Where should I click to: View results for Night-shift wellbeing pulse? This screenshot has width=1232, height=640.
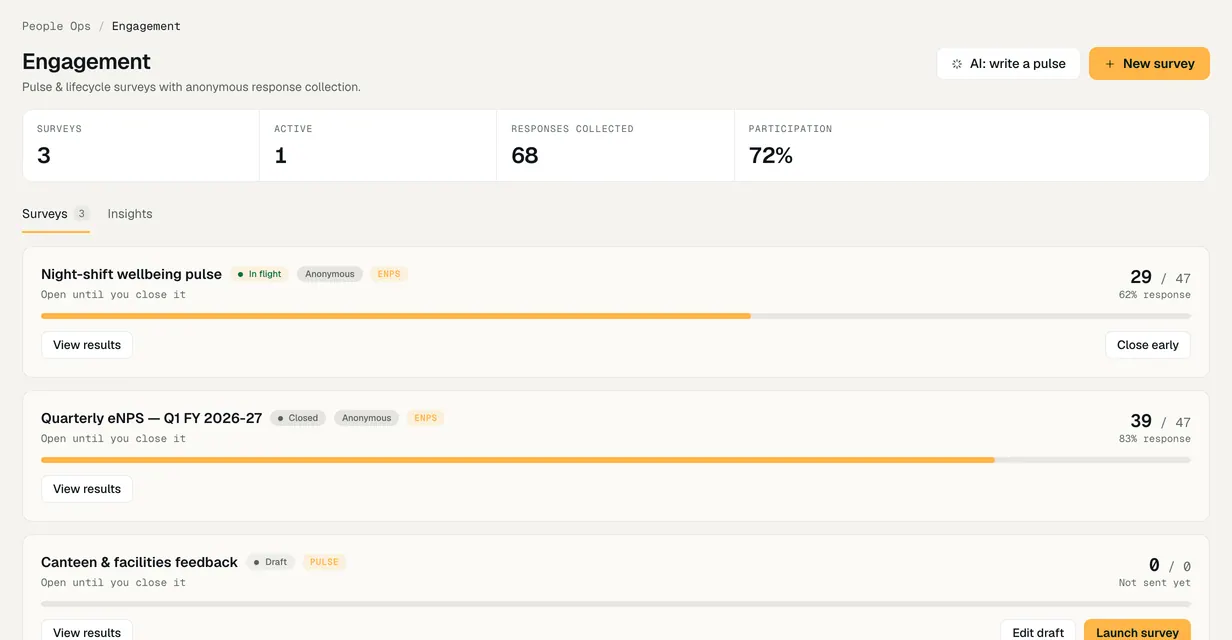coord(87,345)
